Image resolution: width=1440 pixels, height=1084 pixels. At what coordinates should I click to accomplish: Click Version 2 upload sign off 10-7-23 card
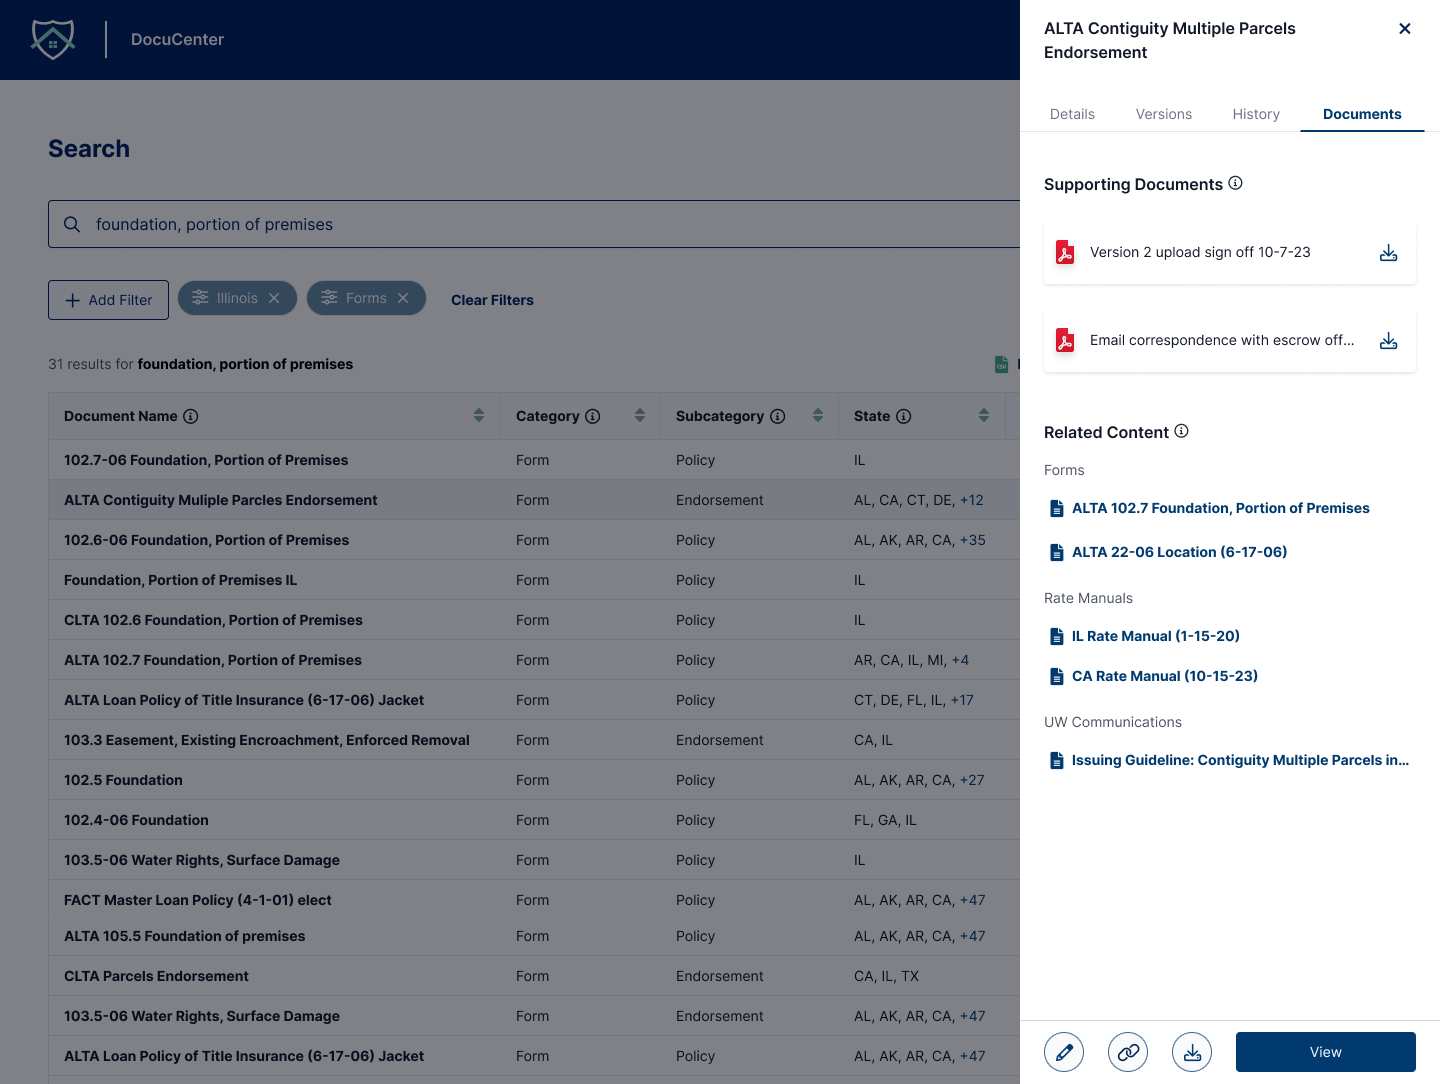point(1230,253)
